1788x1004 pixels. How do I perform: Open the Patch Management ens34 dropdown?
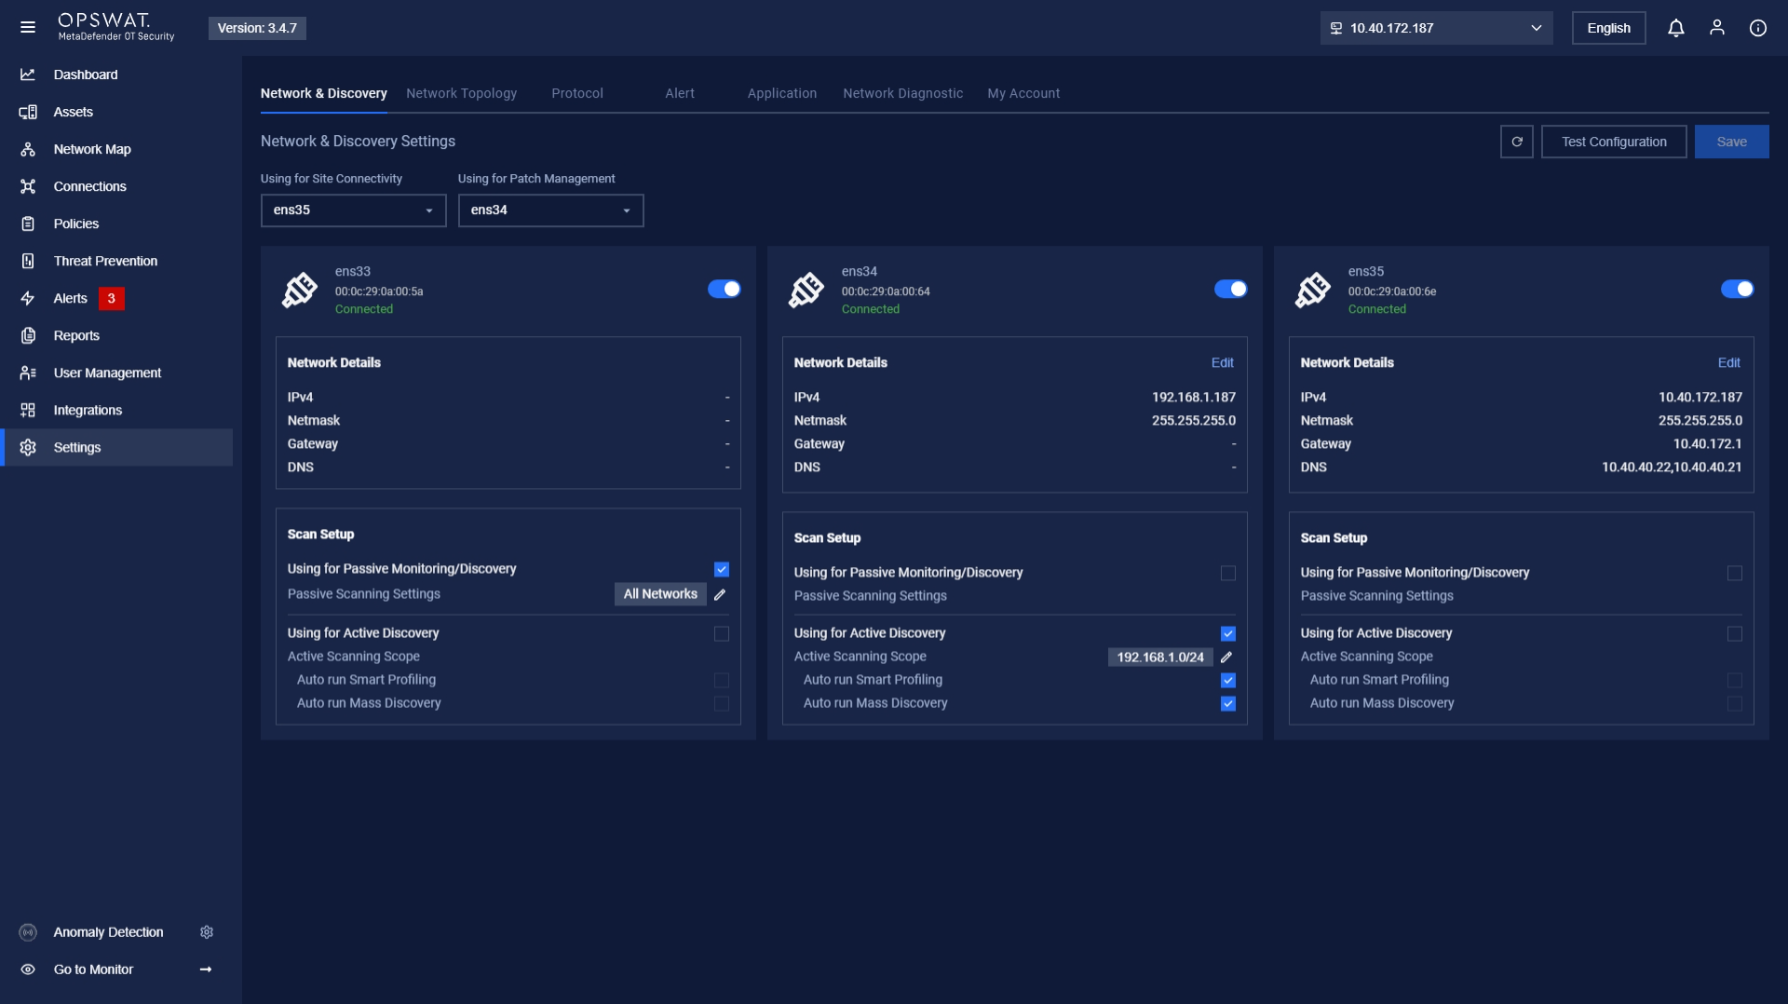click(551, 210)
